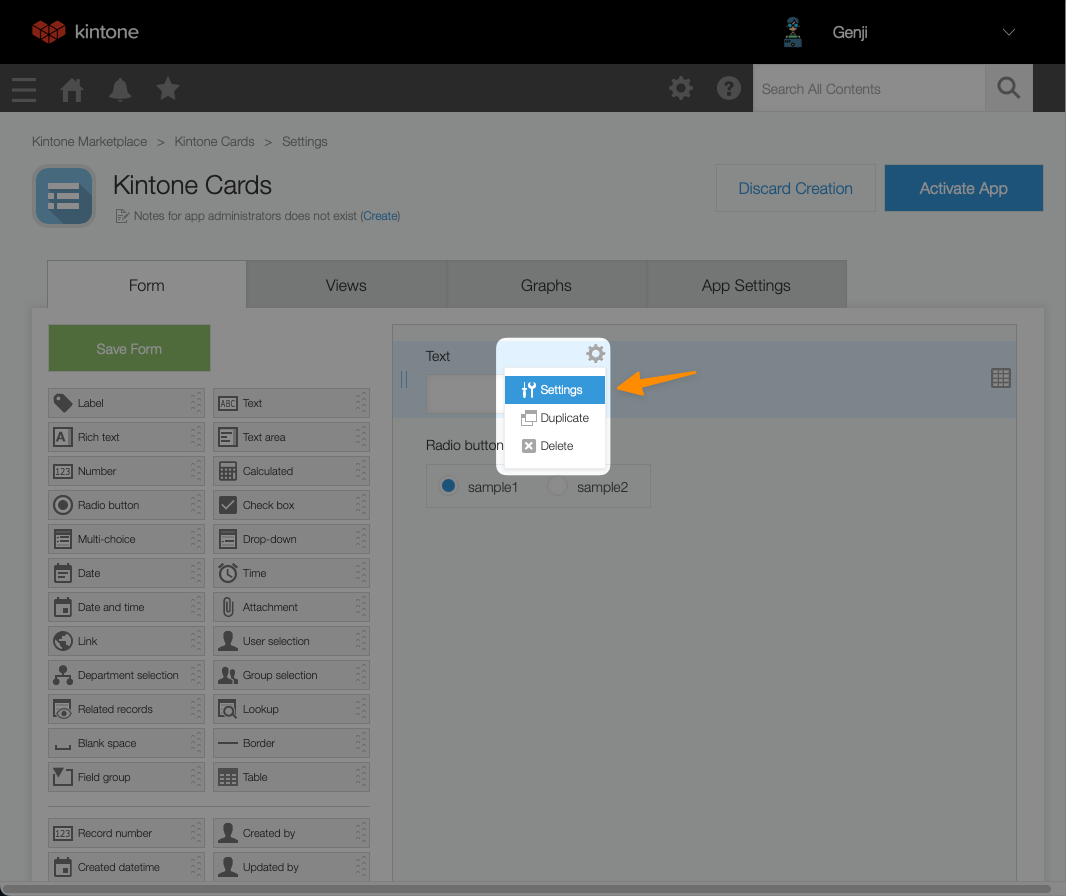Select the Calculated field type
The image size is (1066, 896).
point(292,471)
